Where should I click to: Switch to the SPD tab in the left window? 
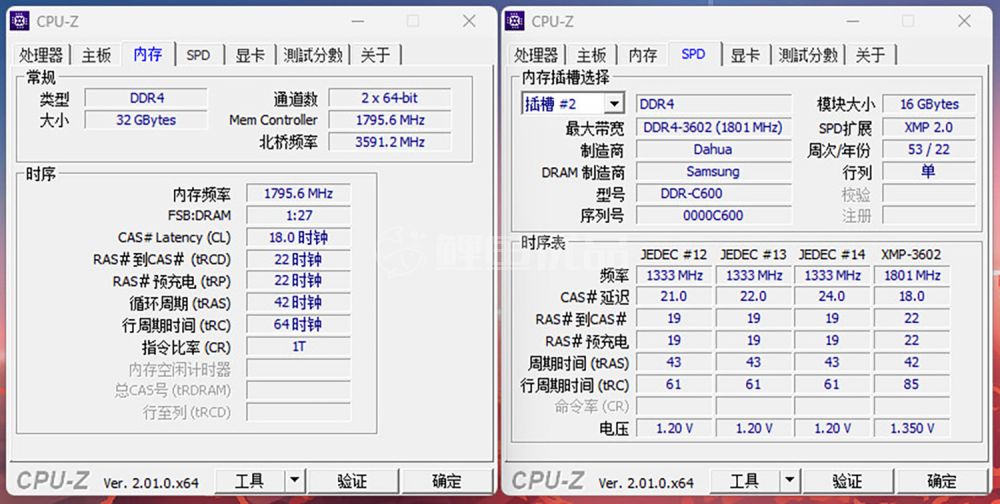[198, 55]
